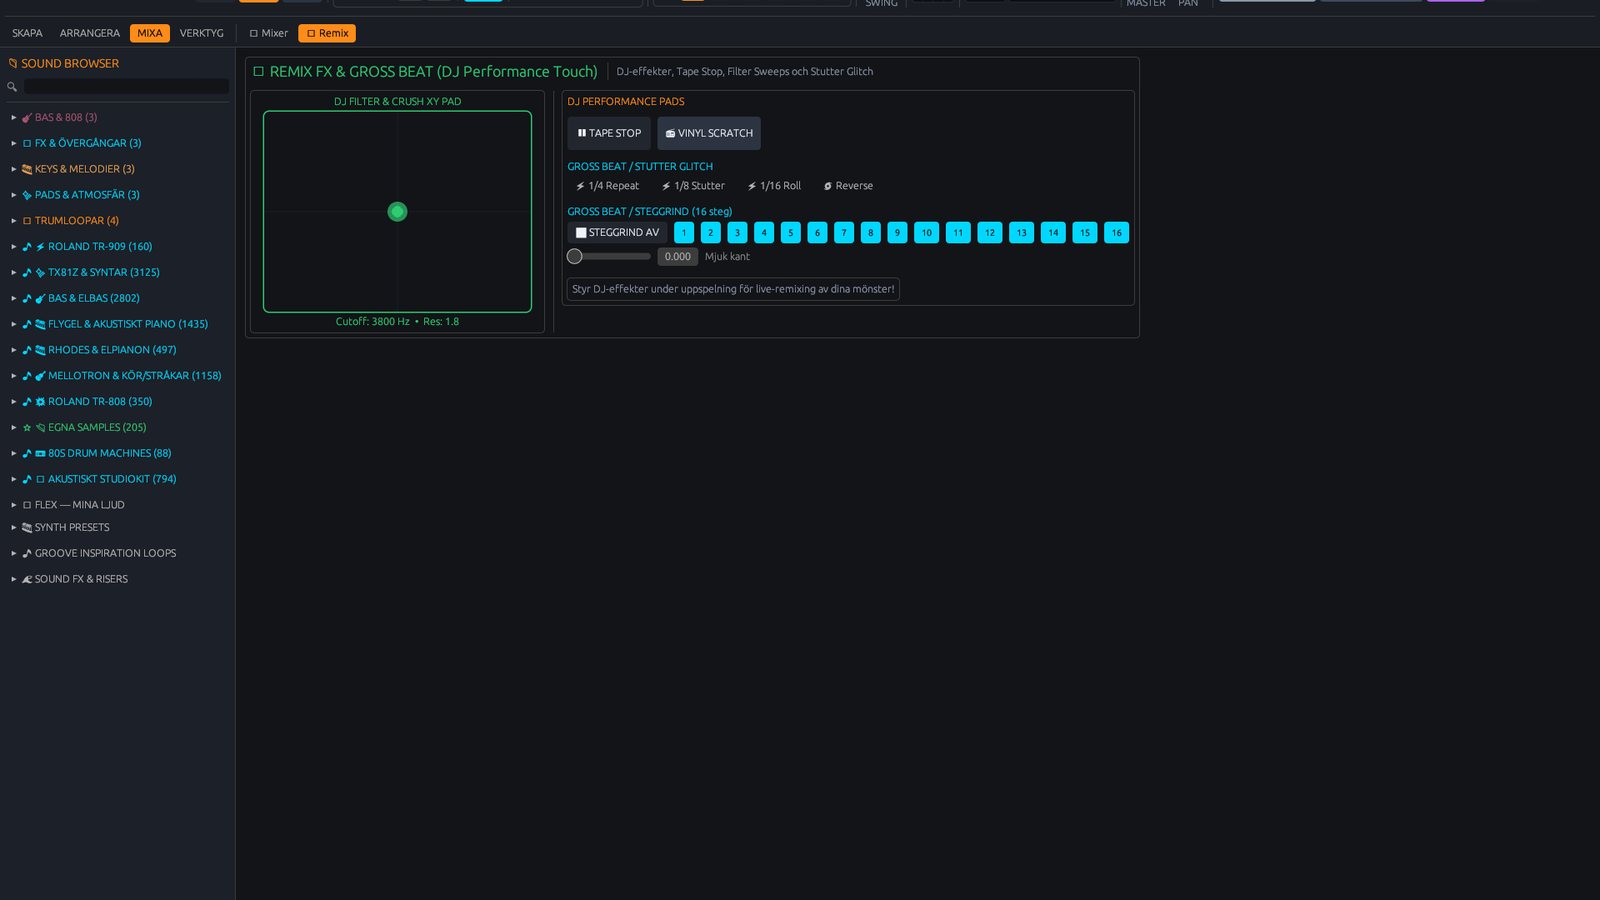Expand the TRUMLOOPAR category arrow
Viewport: 1600px width, 900px height.
pyautogui.click(x=14, y=221)
